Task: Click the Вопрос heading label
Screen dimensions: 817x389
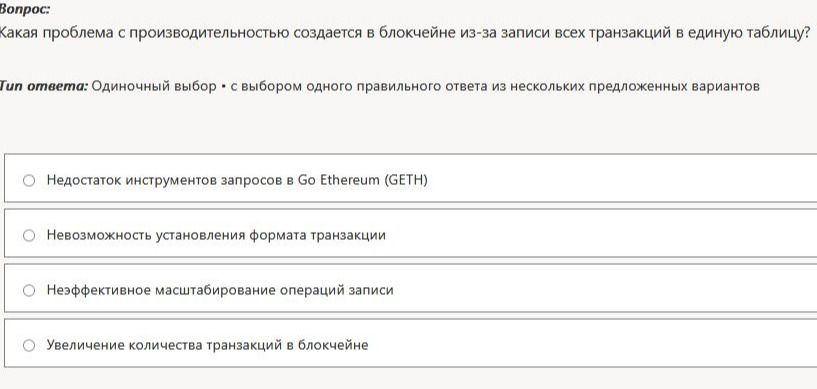Action: point(24,9)
